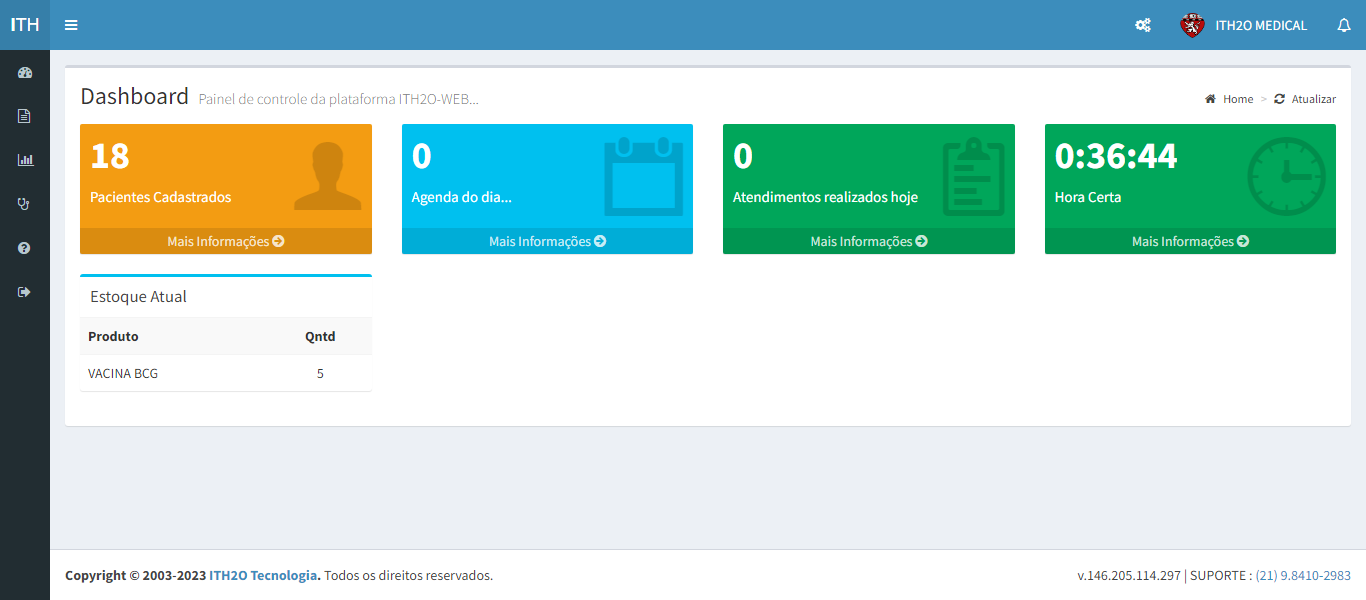Image resolution: width=1366 pixels, height=600 pixels.
Task: Open the bar chart reports icon
Action: point(25,159)
